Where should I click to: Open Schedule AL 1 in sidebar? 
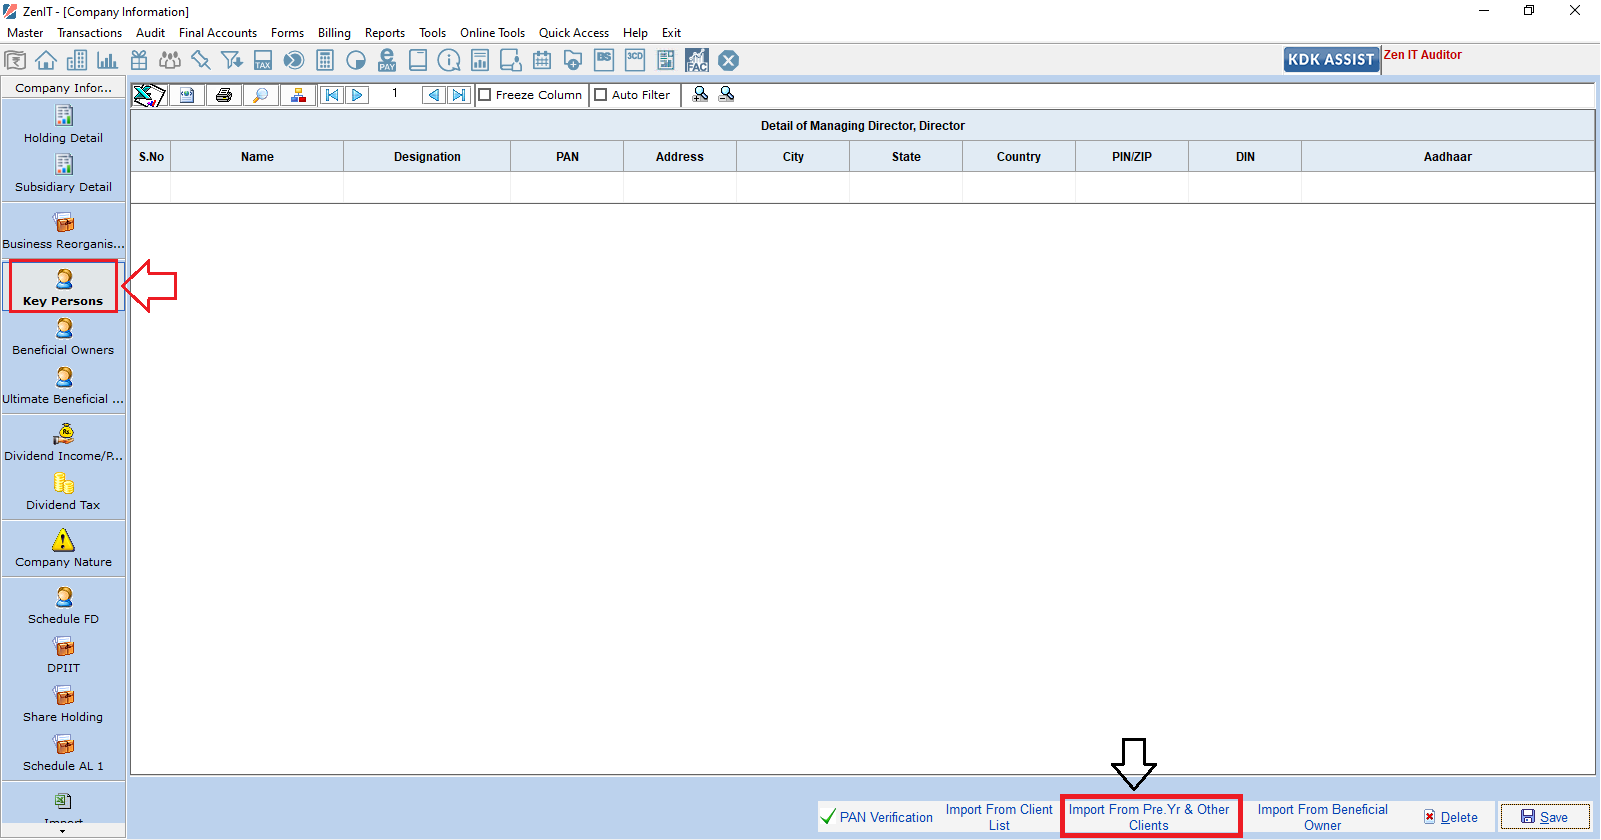(x=63, y=753)
